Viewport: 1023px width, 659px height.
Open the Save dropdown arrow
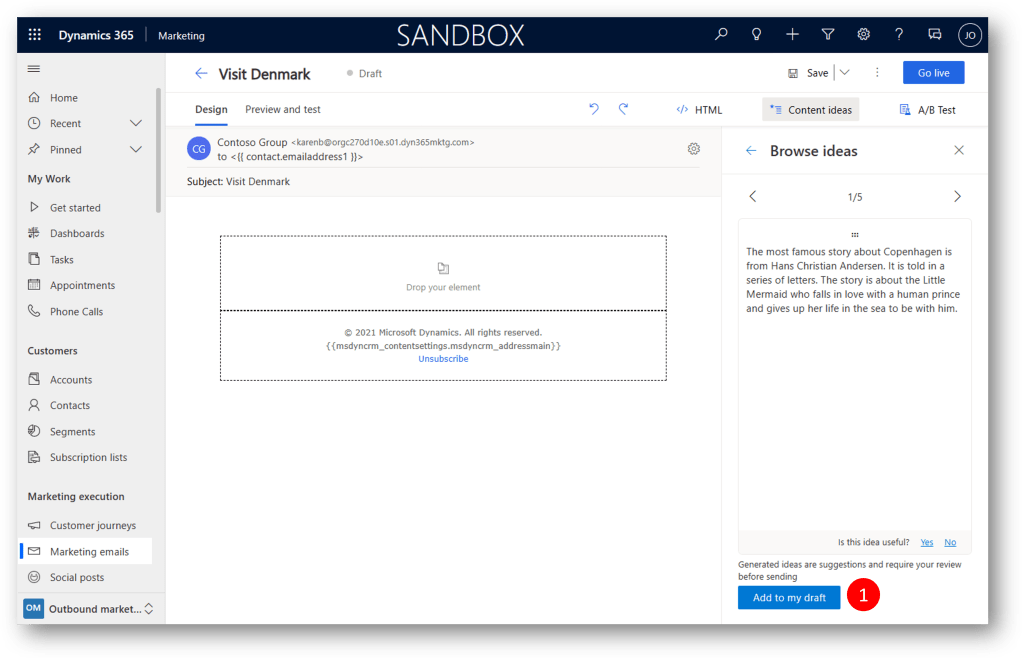(845, 73)
